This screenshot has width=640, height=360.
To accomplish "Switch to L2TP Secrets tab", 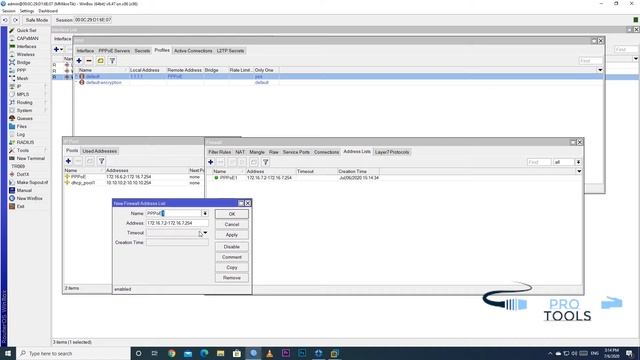I will [230, 51].
